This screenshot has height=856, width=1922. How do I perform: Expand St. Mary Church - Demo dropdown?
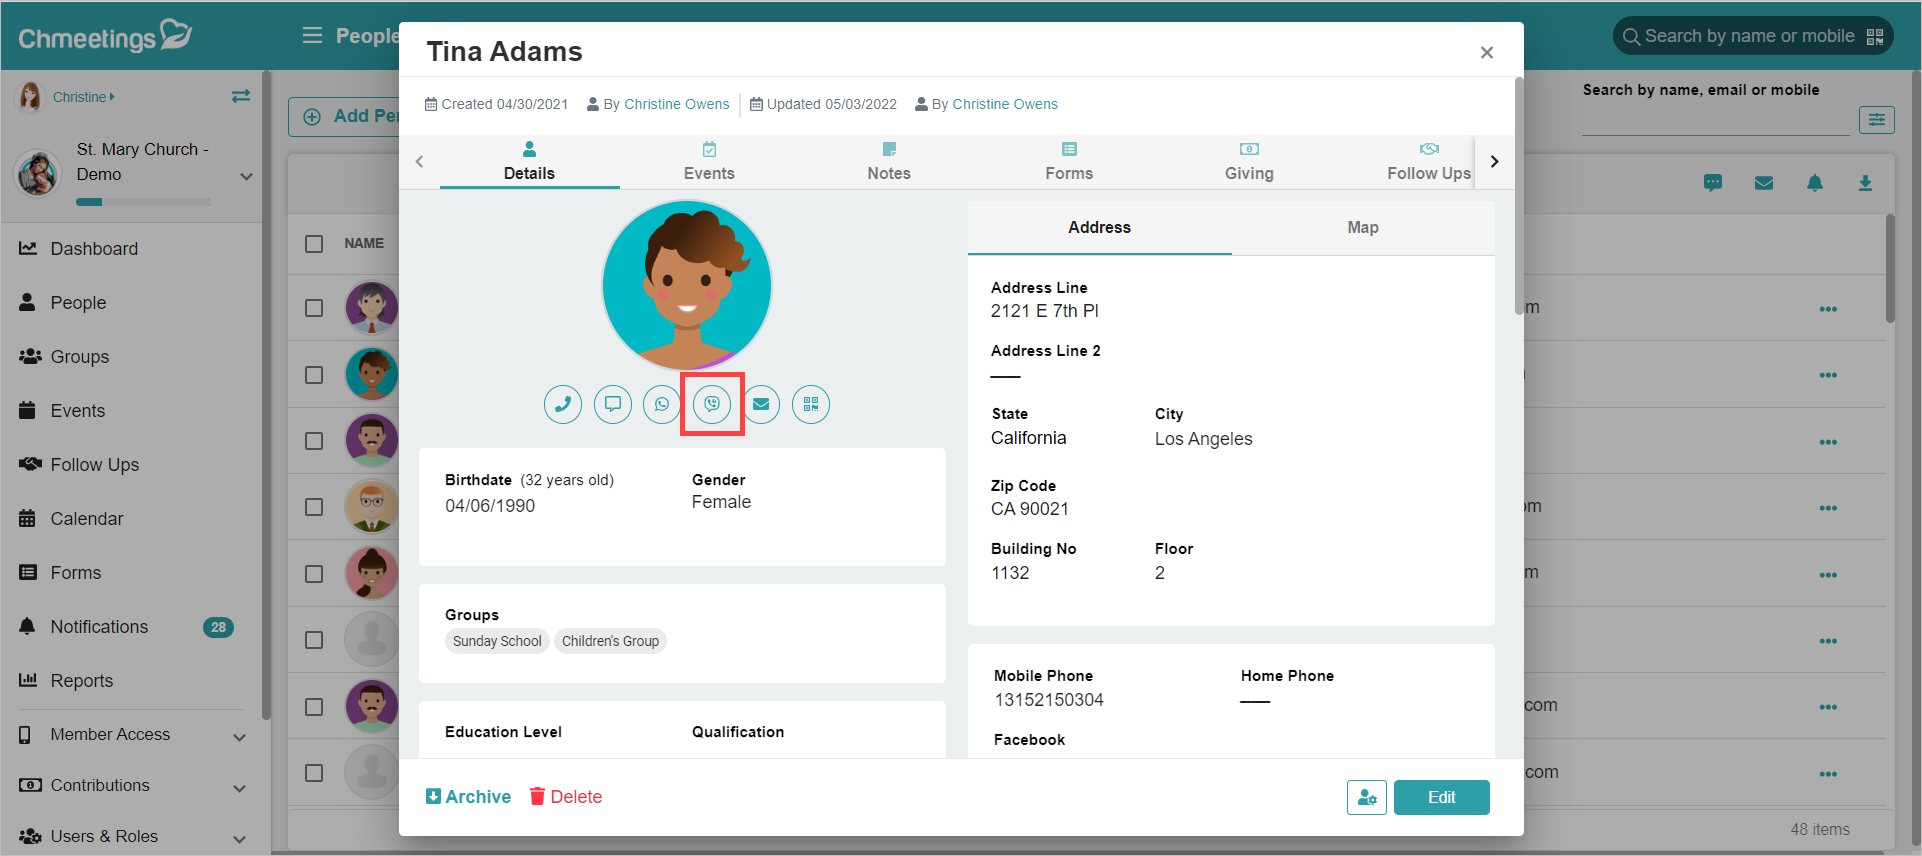click(x=246, y=176)
